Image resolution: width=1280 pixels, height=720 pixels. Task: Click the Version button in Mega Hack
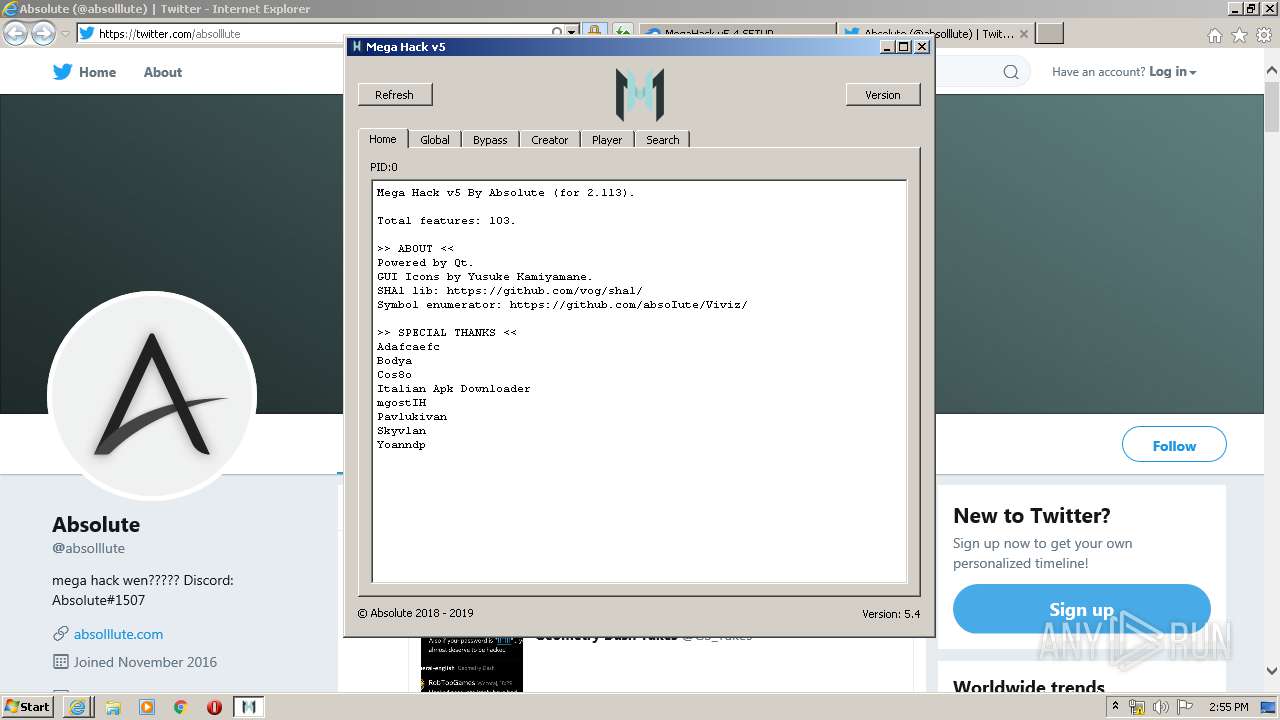[882, 95]
